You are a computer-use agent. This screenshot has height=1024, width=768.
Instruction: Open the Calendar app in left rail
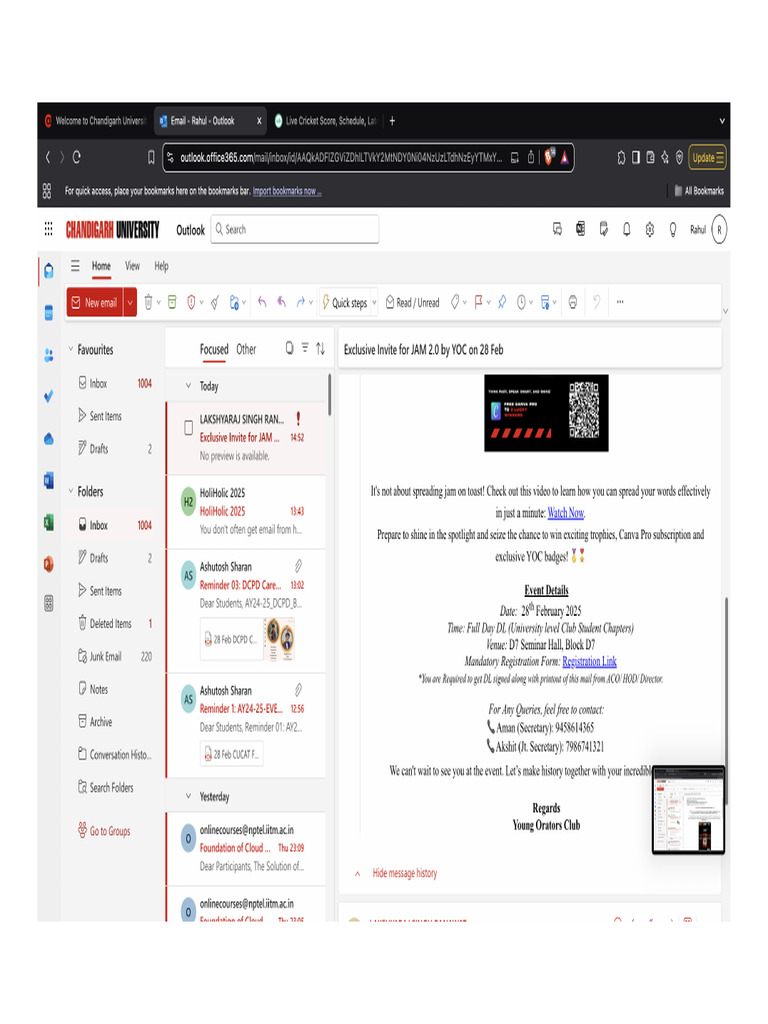(48, 313)
